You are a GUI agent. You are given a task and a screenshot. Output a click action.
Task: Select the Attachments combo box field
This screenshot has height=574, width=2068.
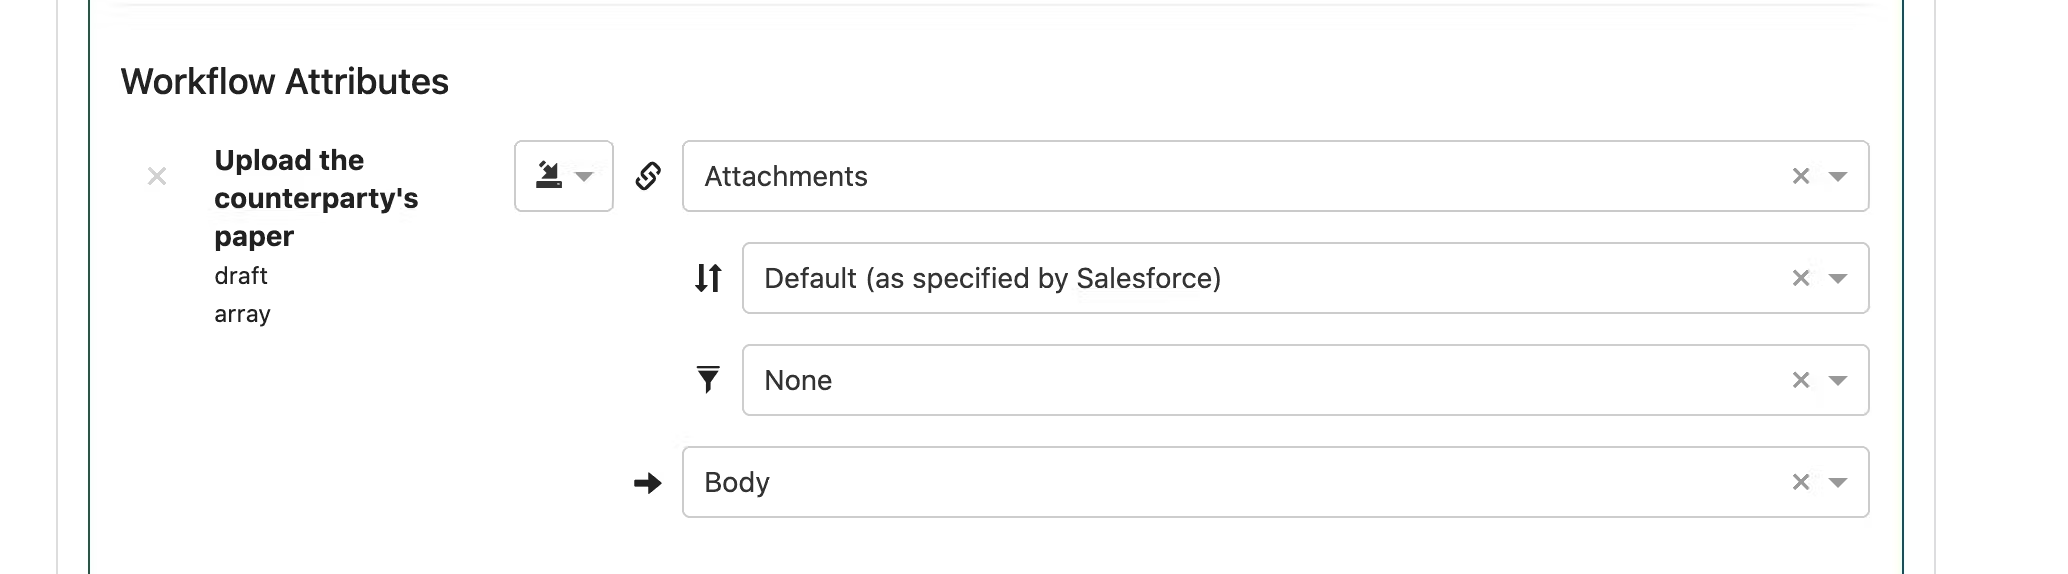(1275, 176)
